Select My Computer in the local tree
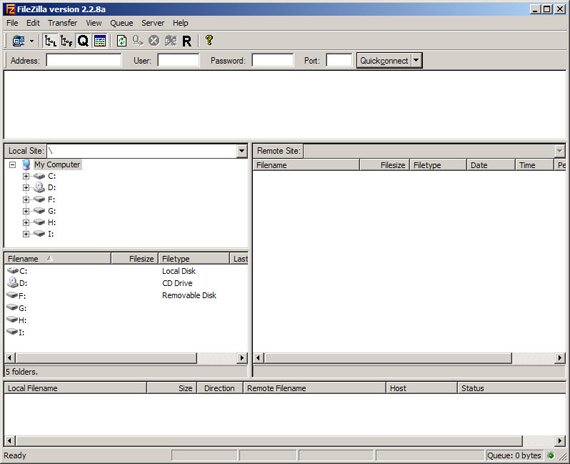The height and width of the screenshot is (464, 570). (x=57, y=165)
